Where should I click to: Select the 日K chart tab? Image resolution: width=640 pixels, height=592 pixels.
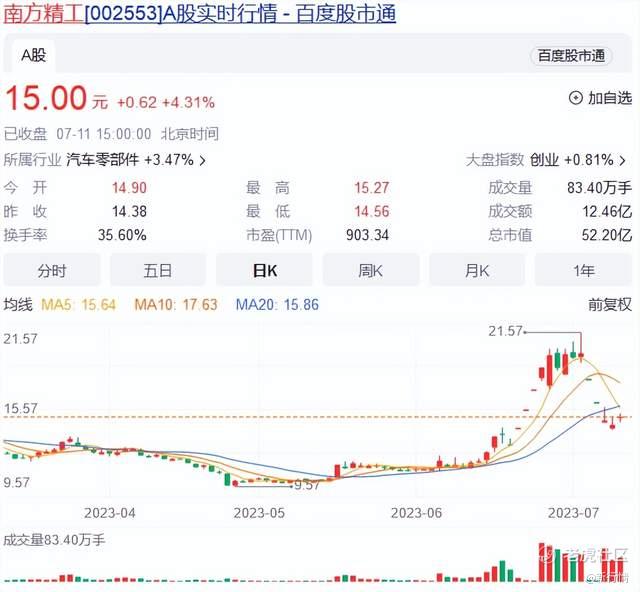264,270
